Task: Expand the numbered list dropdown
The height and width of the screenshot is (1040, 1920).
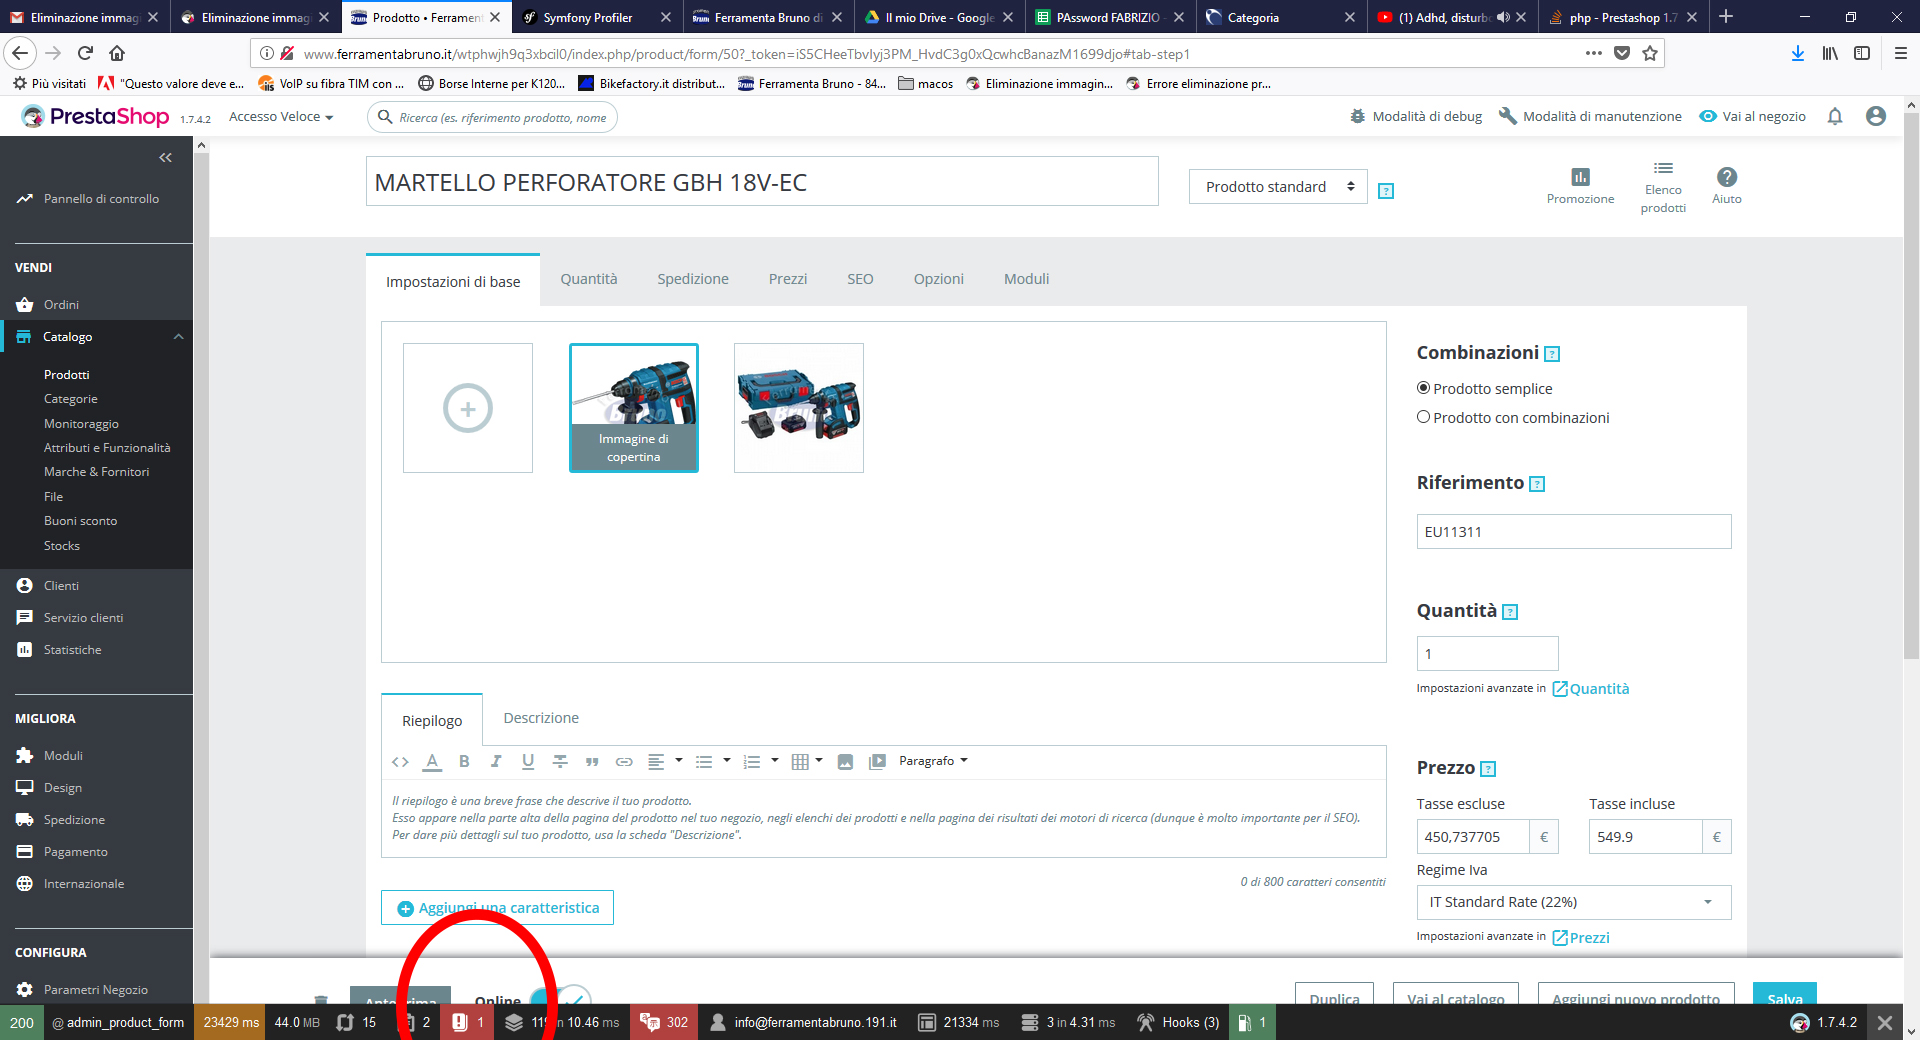Action: click(774, 761)
